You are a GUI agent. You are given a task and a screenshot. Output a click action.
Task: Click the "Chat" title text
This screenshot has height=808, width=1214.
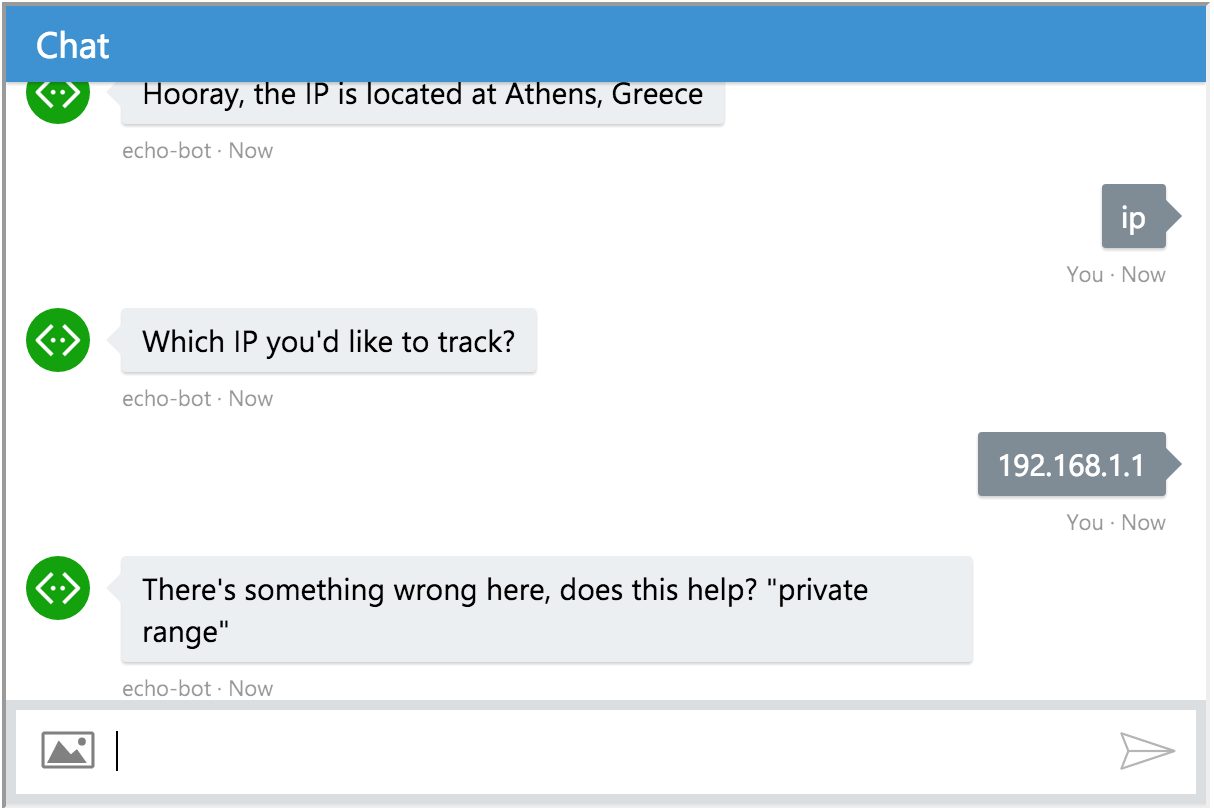[73, 46]
